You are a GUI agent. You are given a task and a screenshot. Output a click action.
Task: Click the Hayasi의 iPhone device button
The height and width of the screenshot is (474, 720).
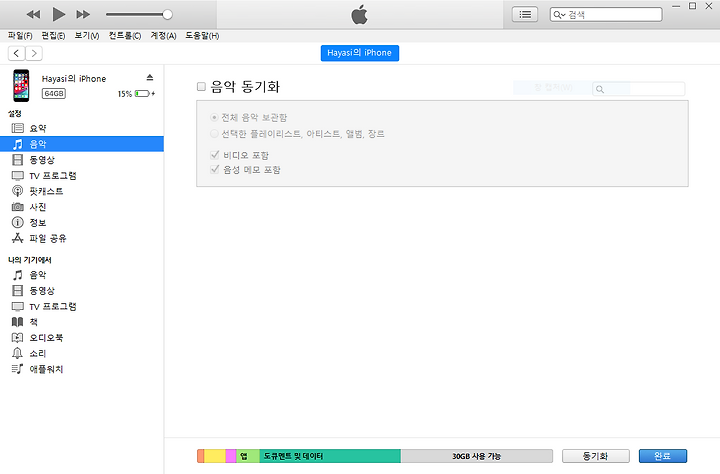(x=360, y=53)
